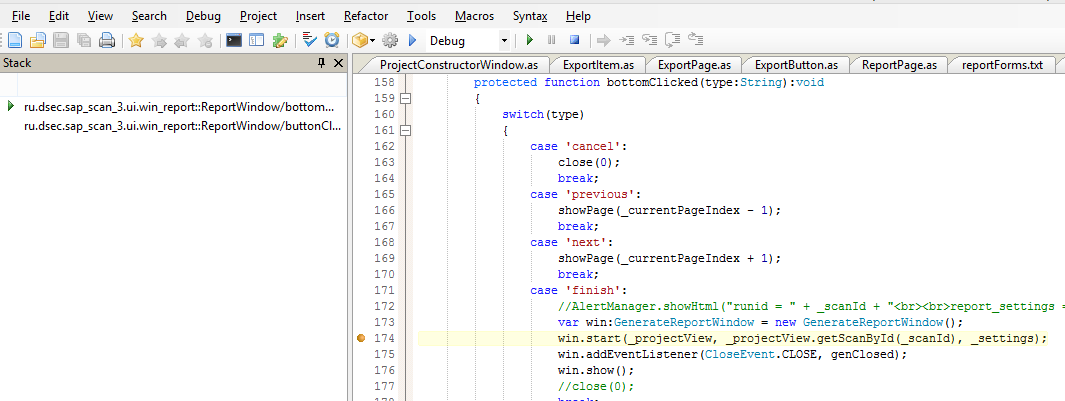The width and height of the screenshot is (1065, 401).
Task: Switch to ExportButton.as tab
Action: 796,65
